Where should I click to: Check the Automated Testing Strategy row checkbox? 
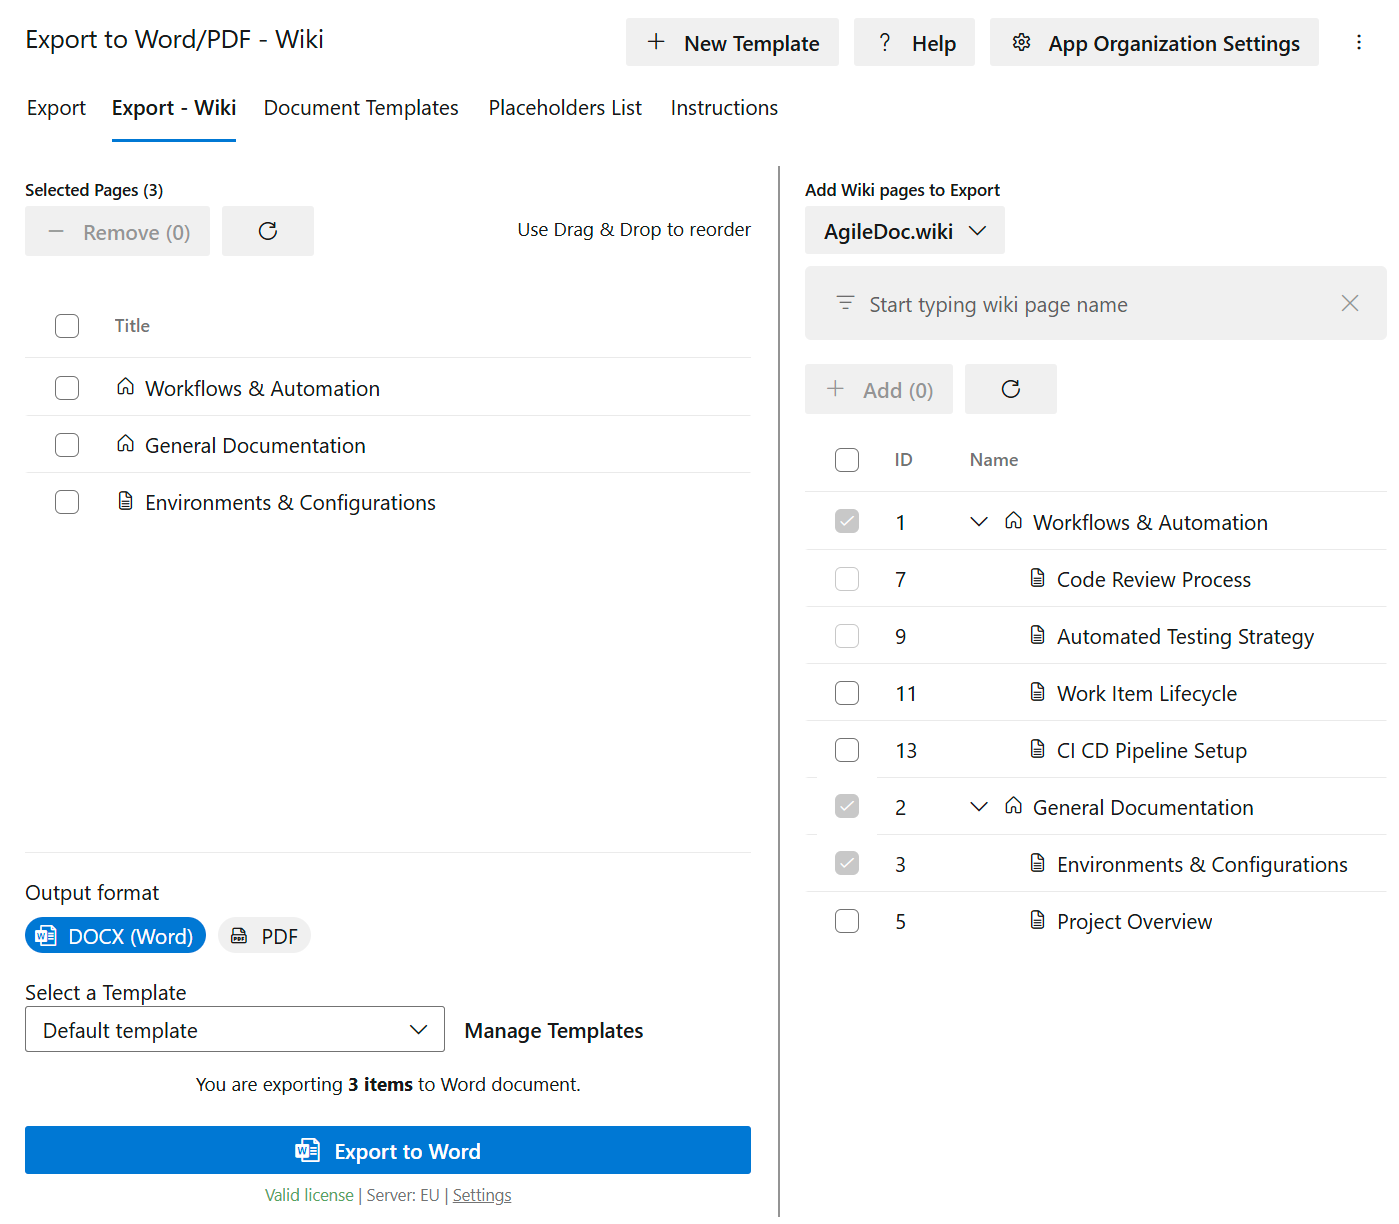coord(847,636)
